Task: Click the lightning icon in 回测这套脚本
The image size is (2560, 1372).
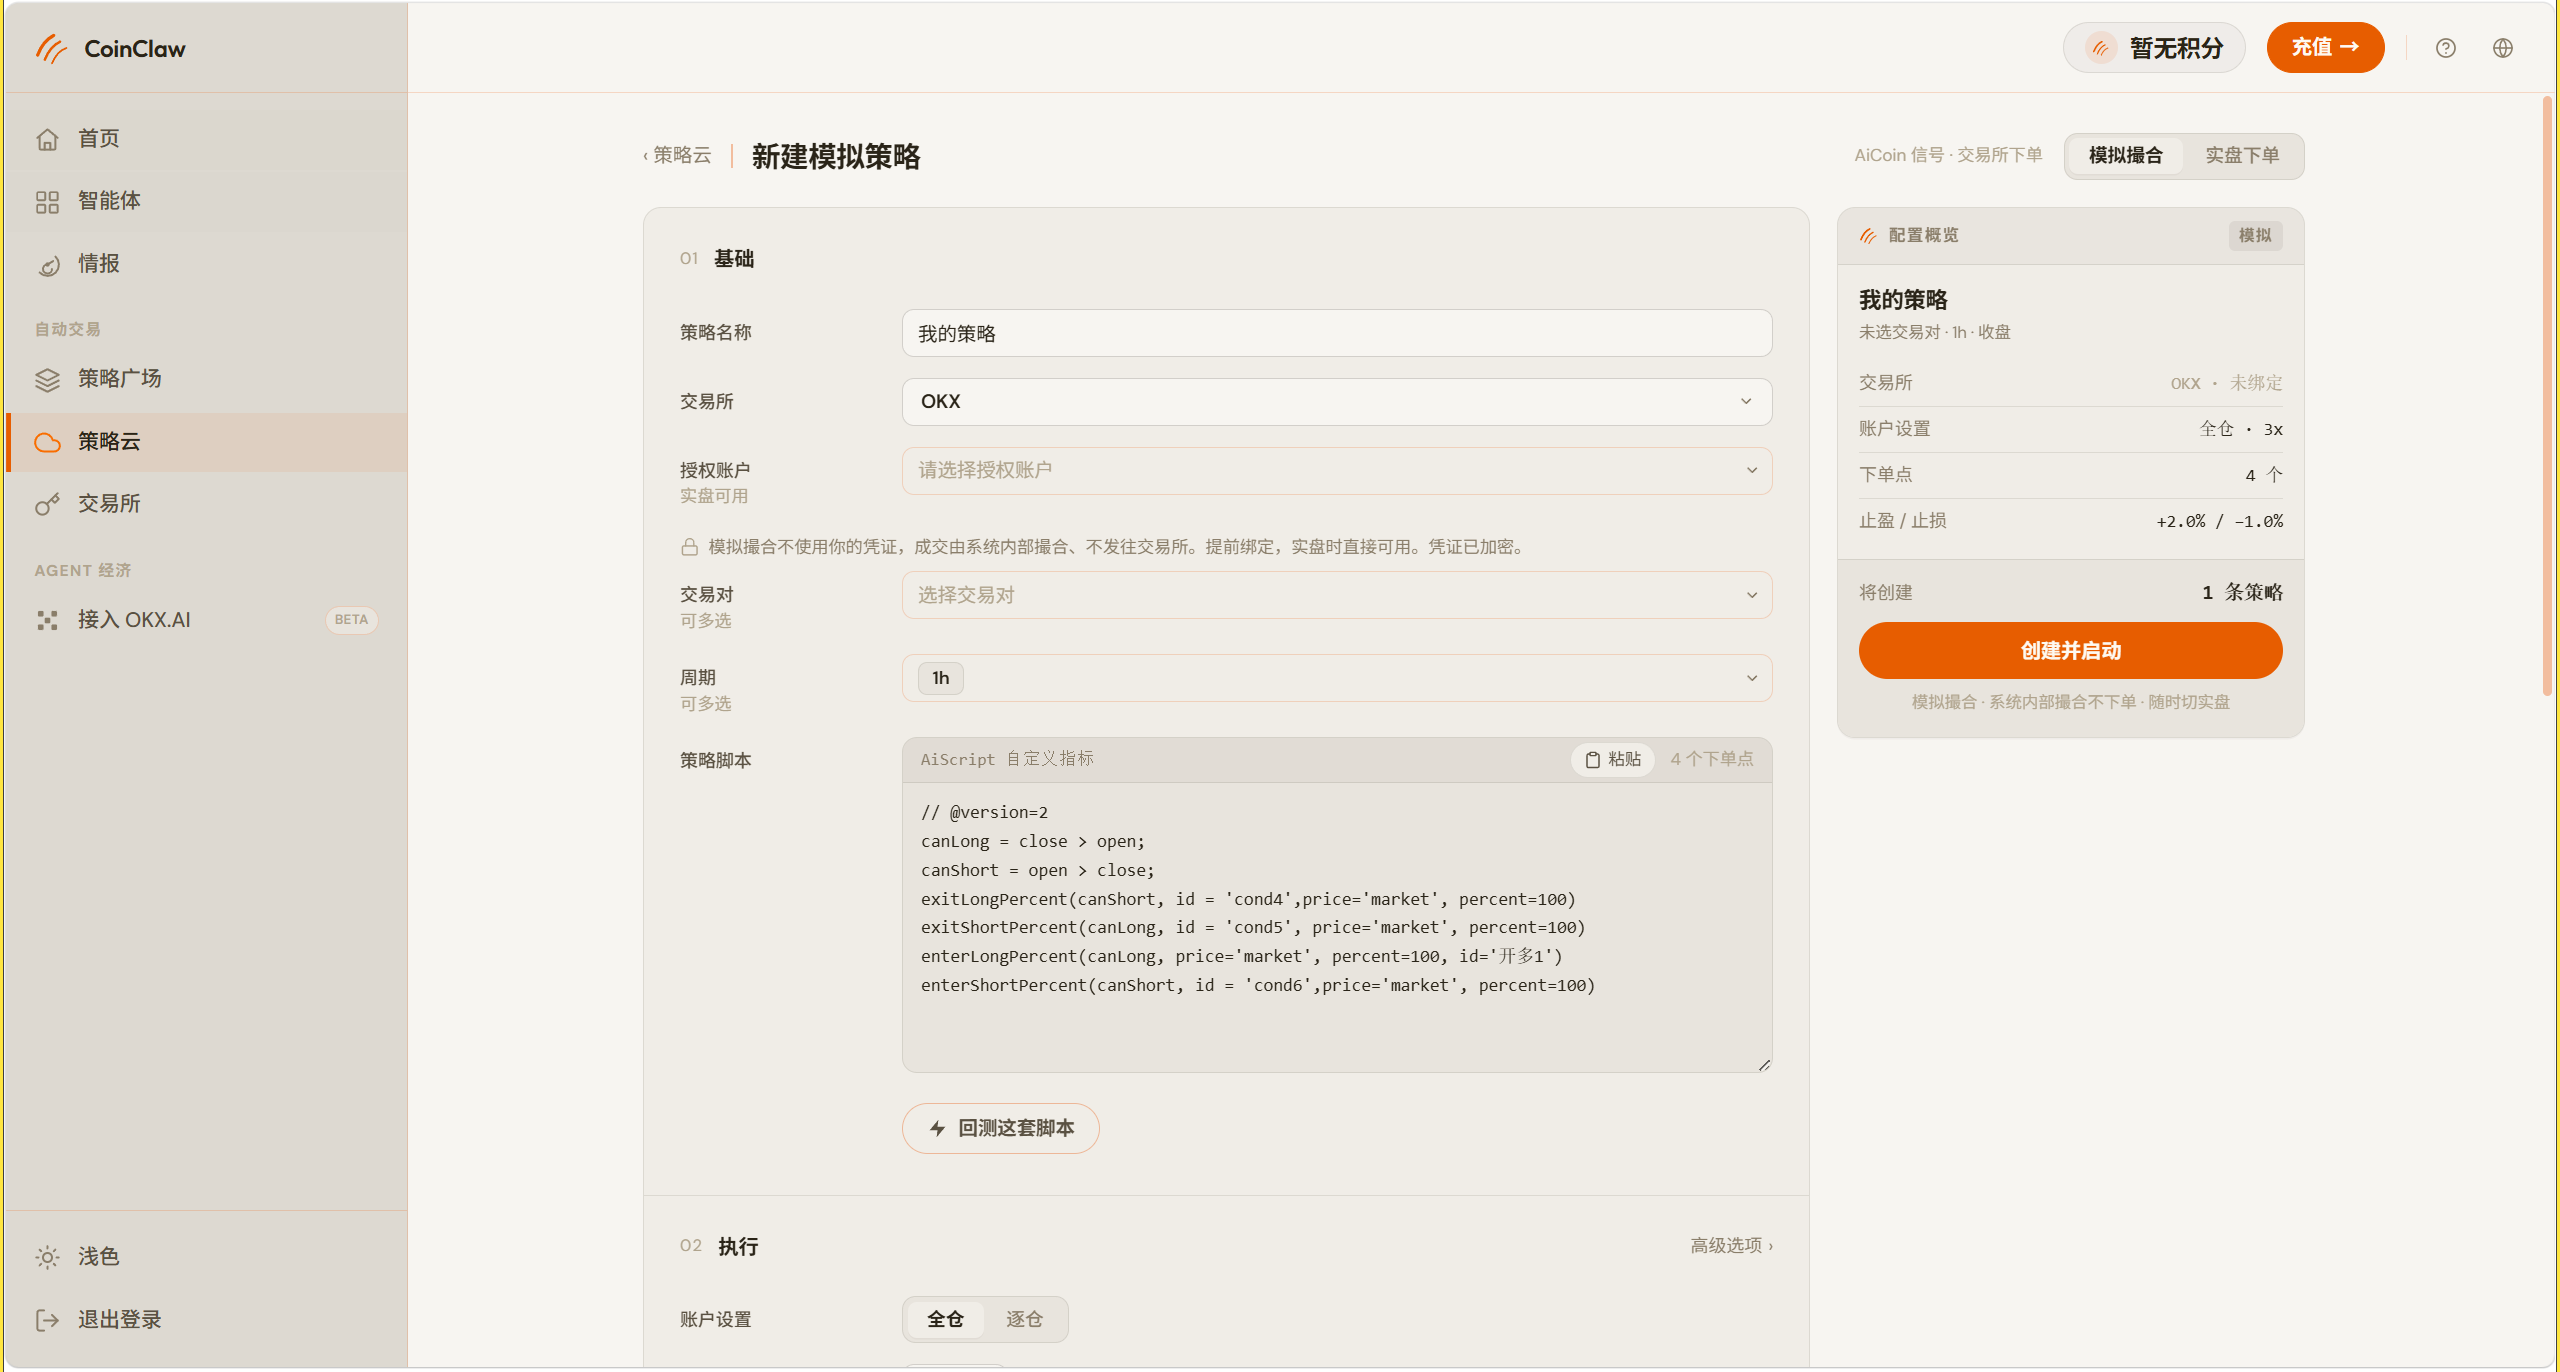Action: point(937,1128)
